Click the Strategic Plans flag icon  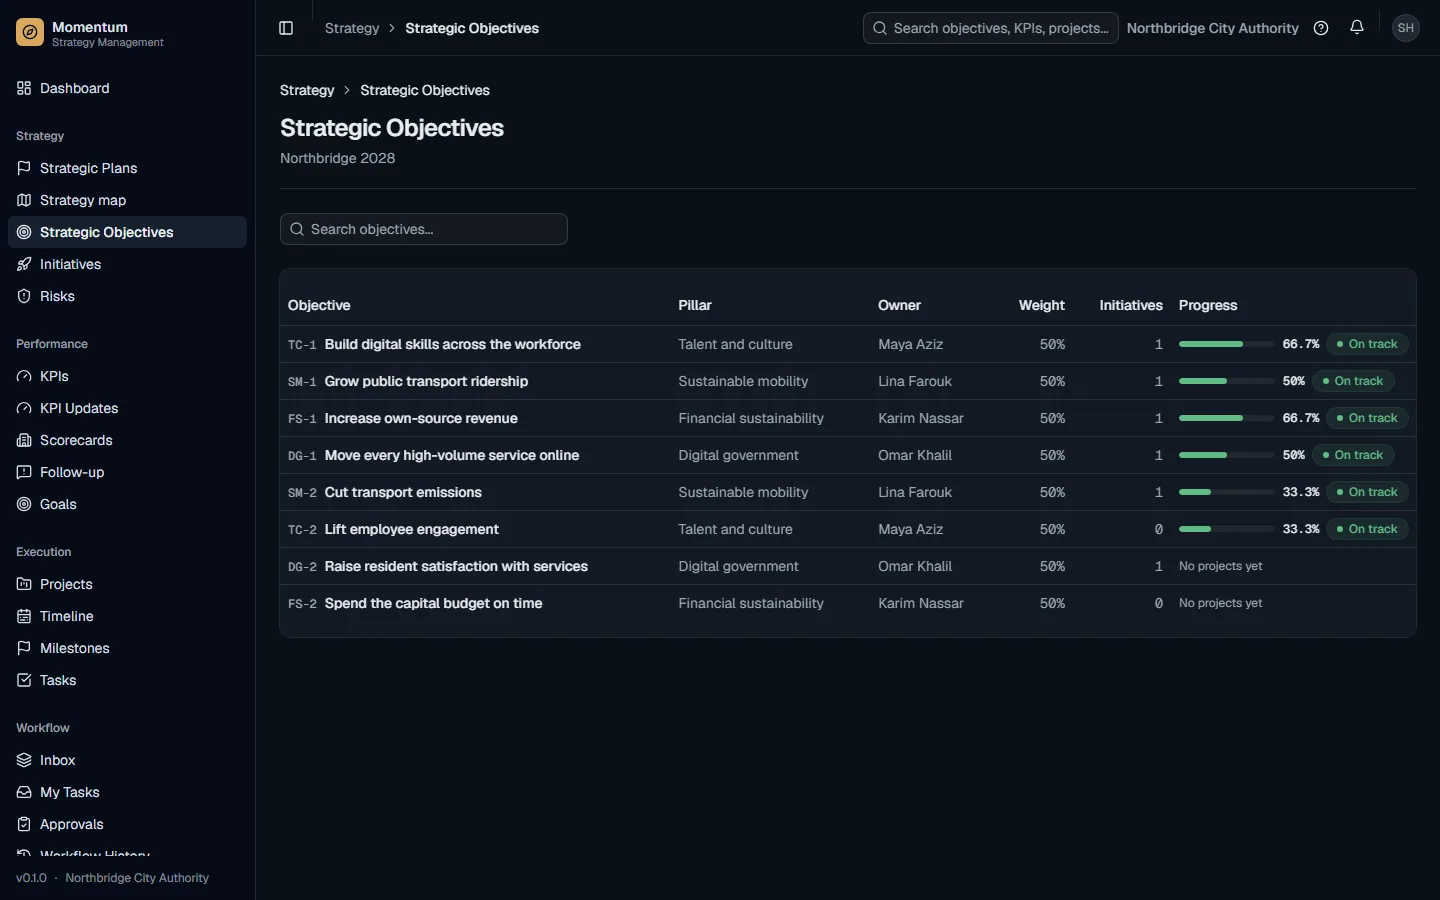click(x=24, y=168)
